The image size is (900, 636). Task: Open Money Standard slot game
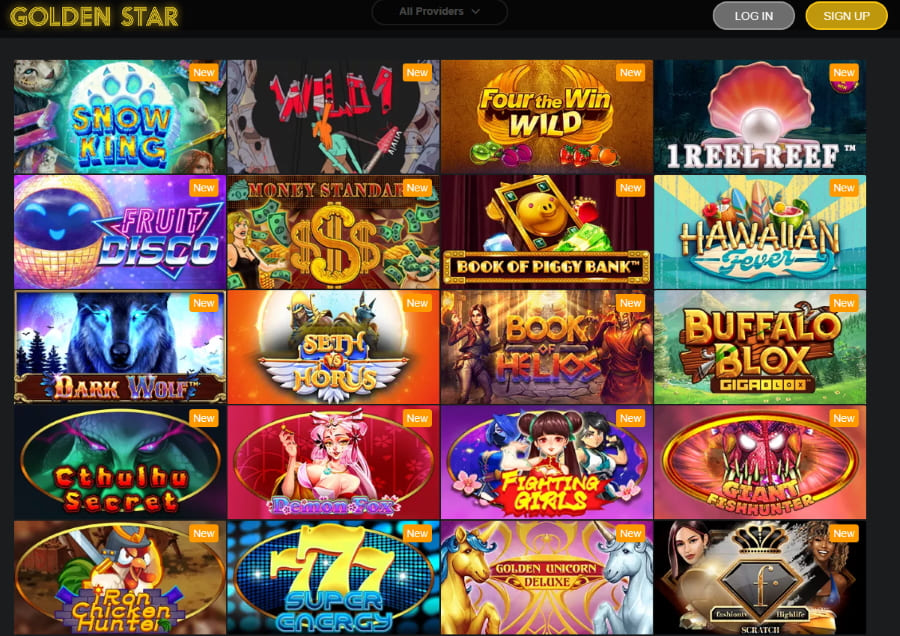point(333,232)
